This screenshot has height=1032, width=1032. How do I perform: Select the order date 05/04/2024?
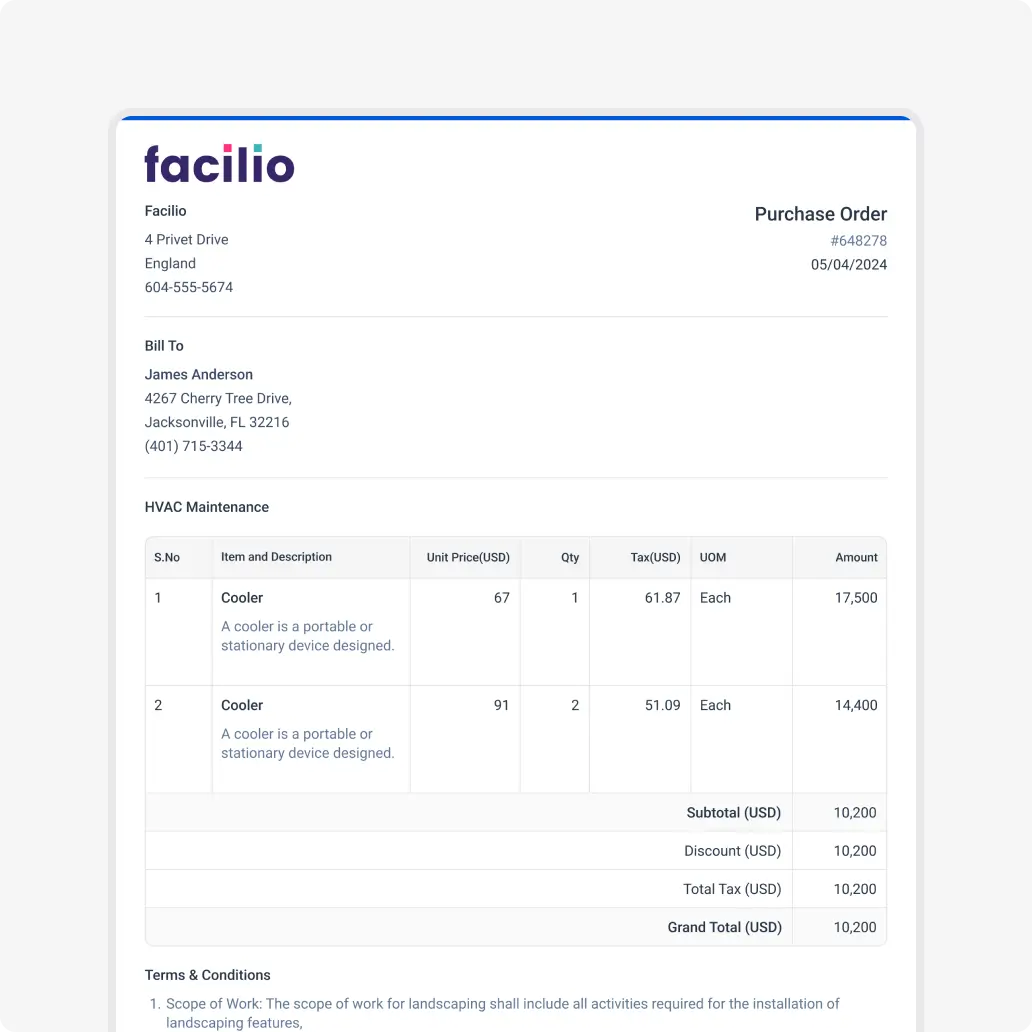pos(848,265)
